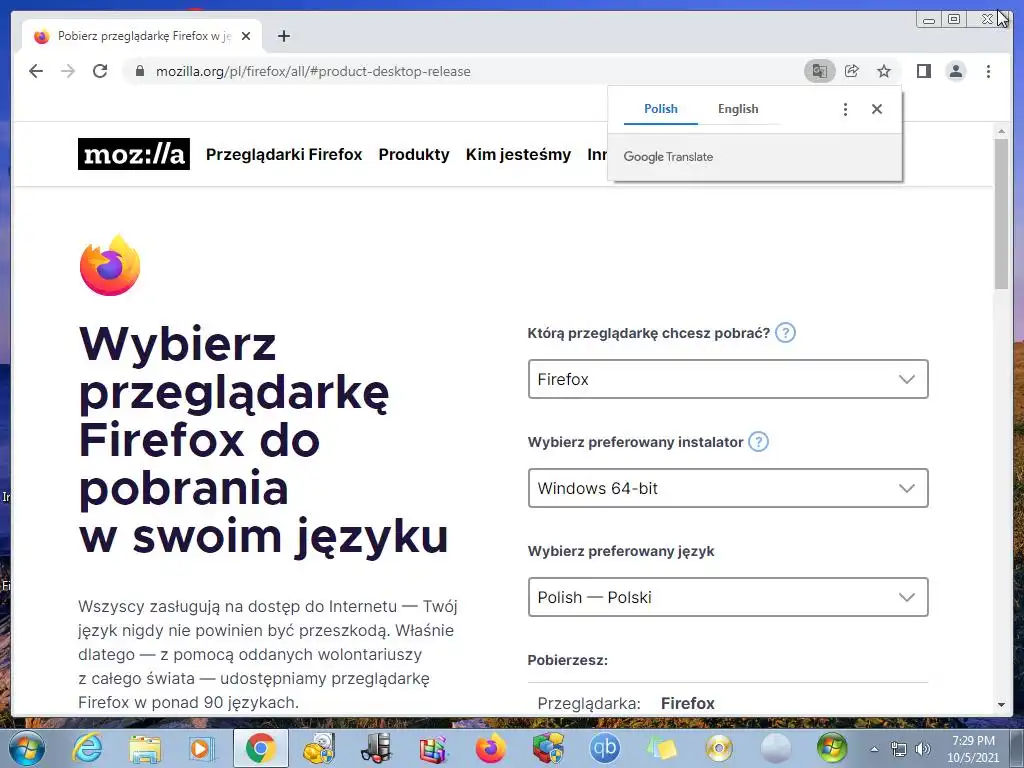Launch Firefox from the taskbar

click(490, 748)
